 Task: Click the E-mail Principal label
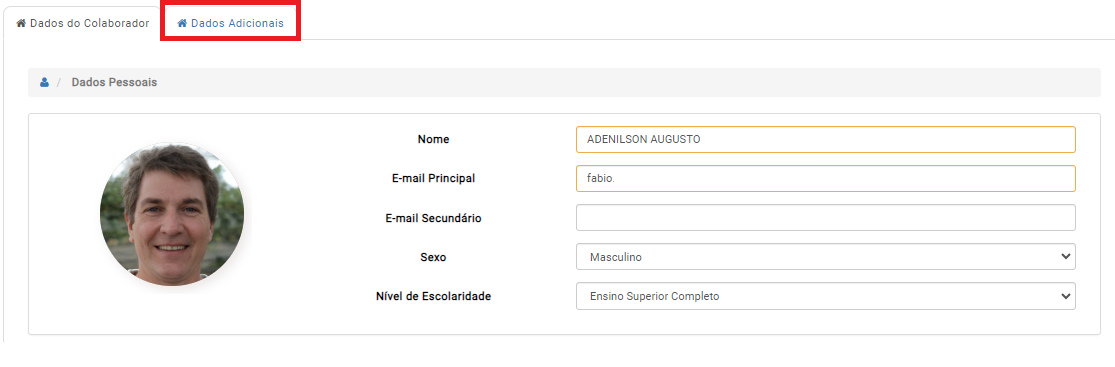[x=433, y=179]
